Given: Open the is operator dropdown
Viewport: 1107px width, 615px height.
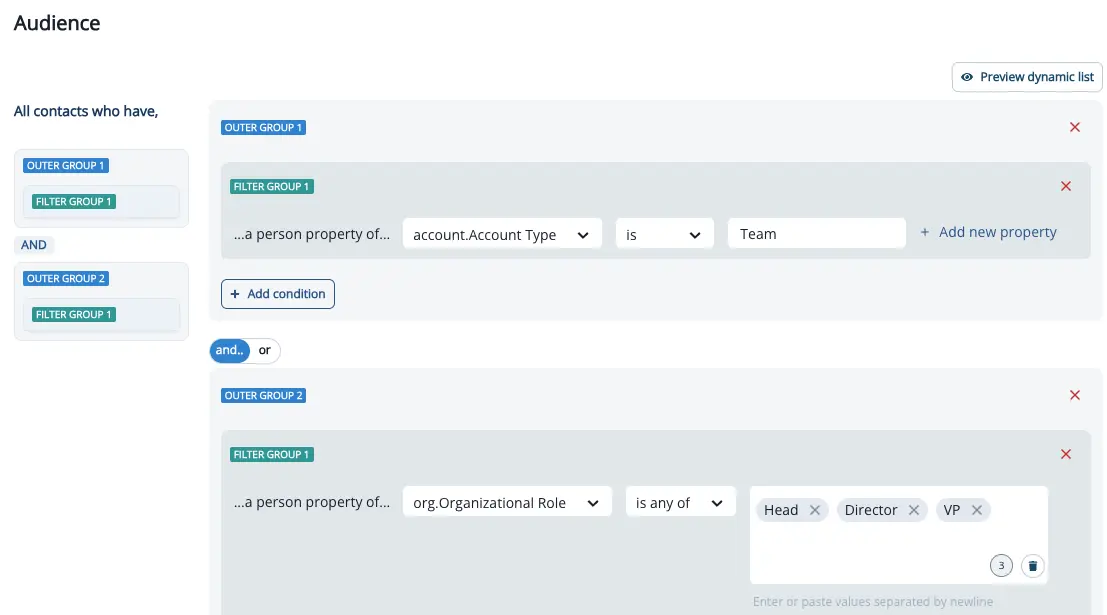Looking at the screenshot, I should pos(664,233).
